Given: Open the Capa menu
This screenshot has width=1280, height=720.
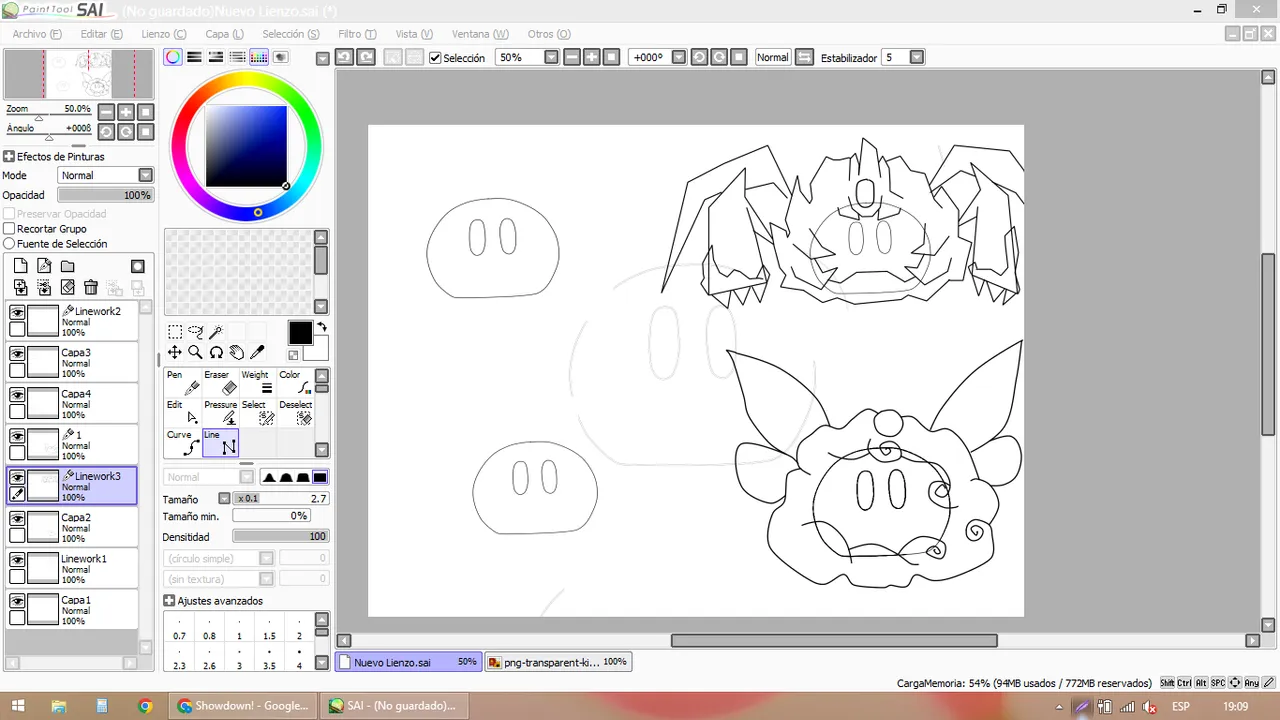Looking at the screenshot, I should click(x=224, y=34).
